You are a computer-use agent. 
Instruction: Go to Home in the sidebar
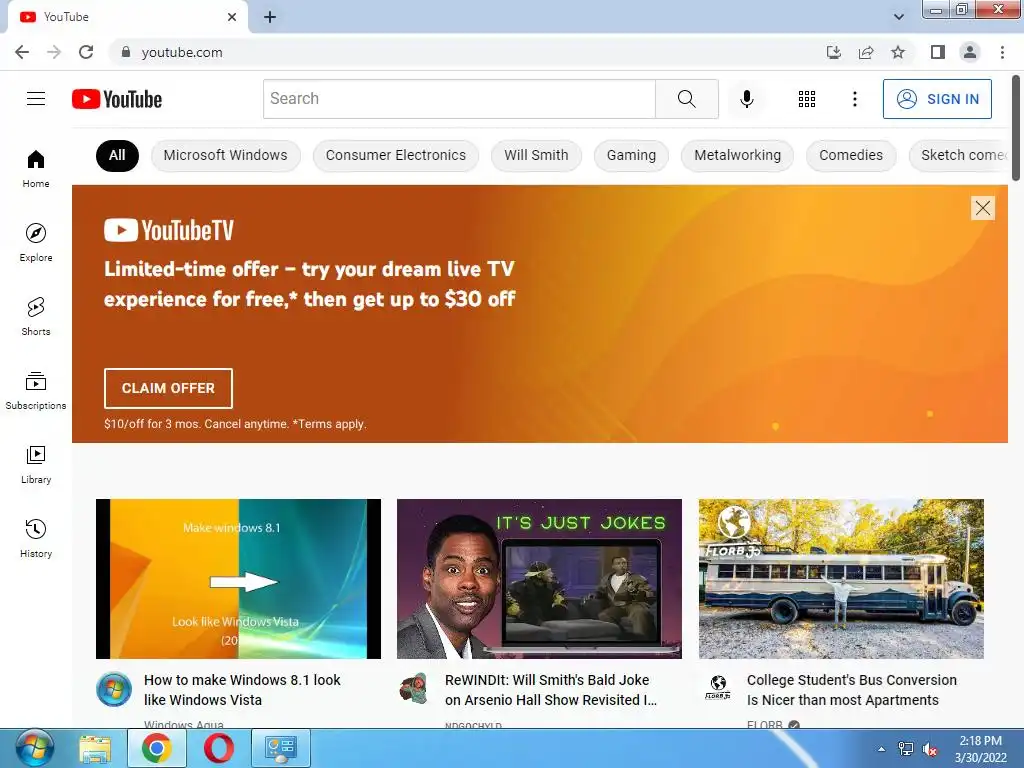click(x=36, y=169)
